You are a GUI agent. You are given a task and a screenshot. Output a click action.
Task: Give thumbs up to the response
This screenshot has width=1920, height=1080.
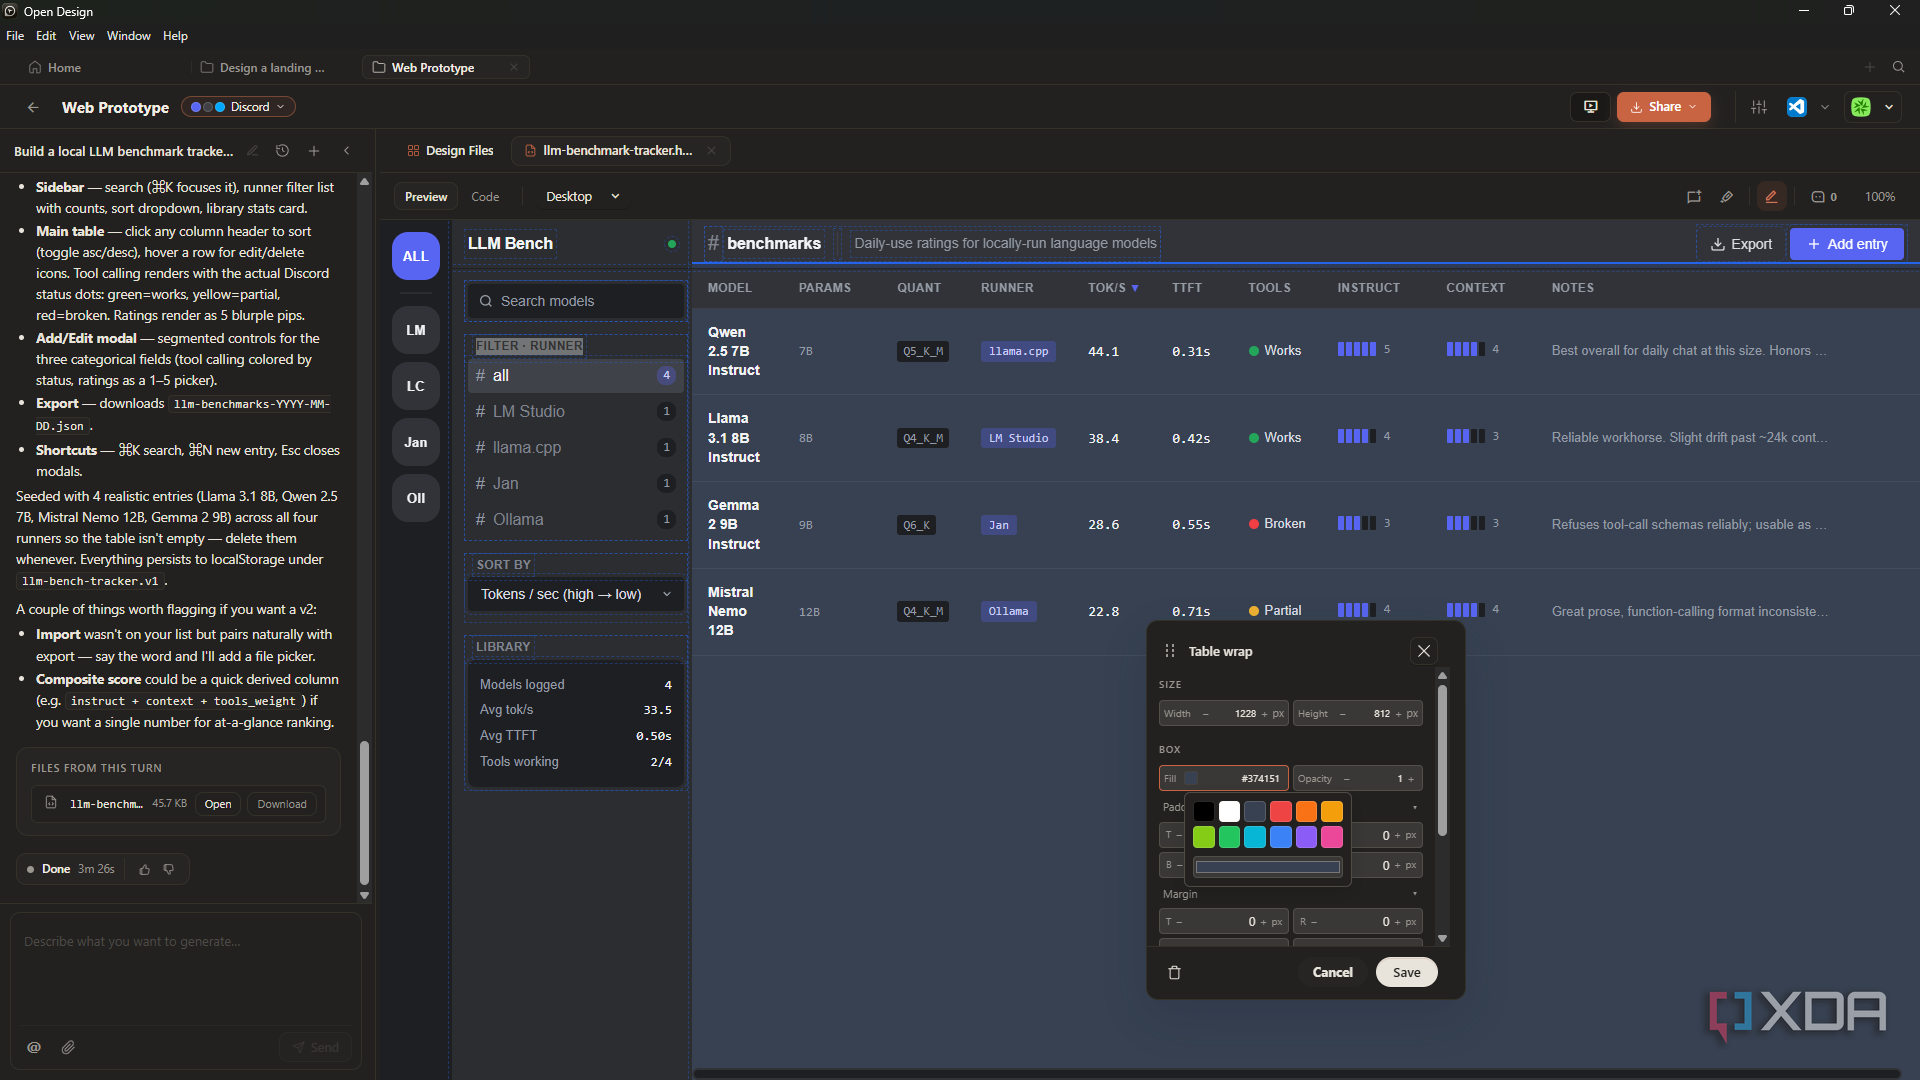144,870
